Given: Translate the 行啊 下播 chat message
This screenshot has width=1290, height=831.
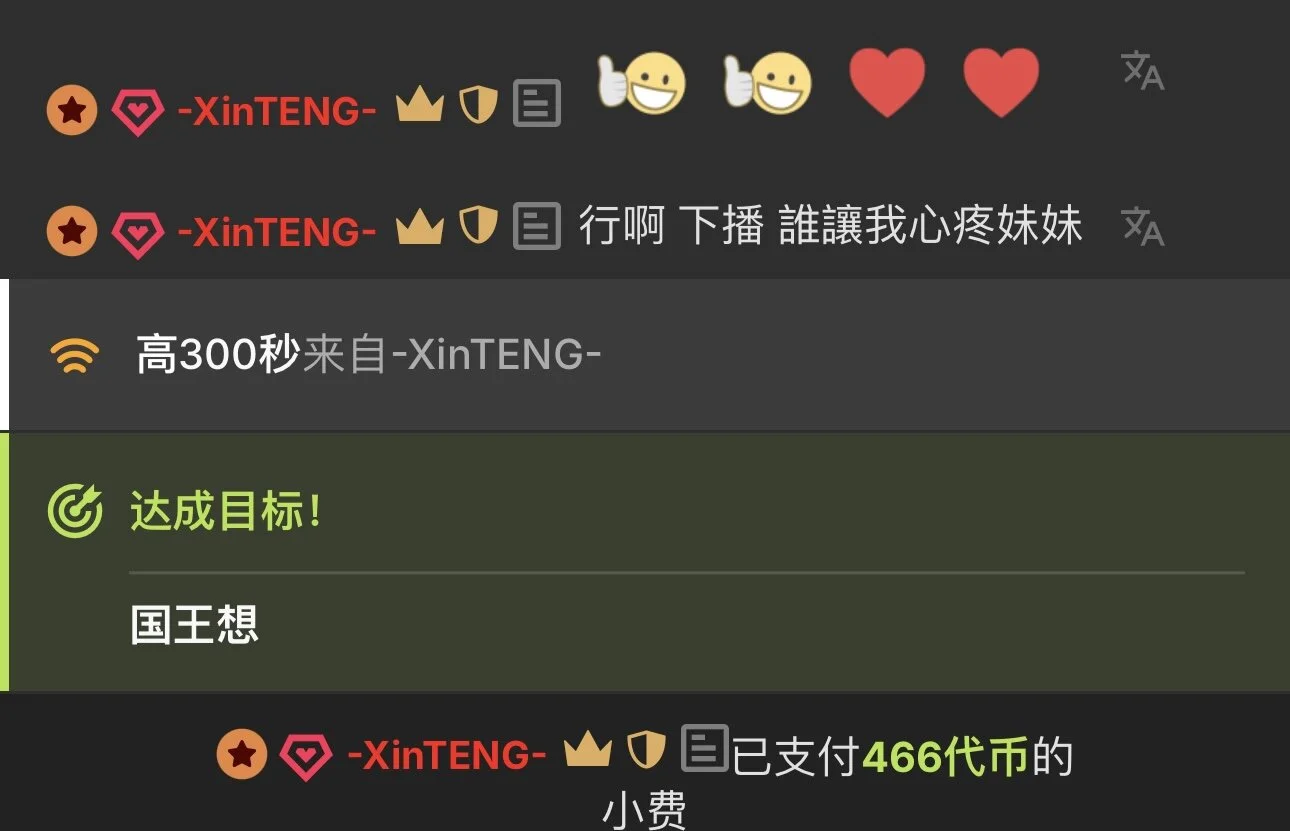Looking at the screenshot, I should pyautogui.click(x=1143, y=227).
